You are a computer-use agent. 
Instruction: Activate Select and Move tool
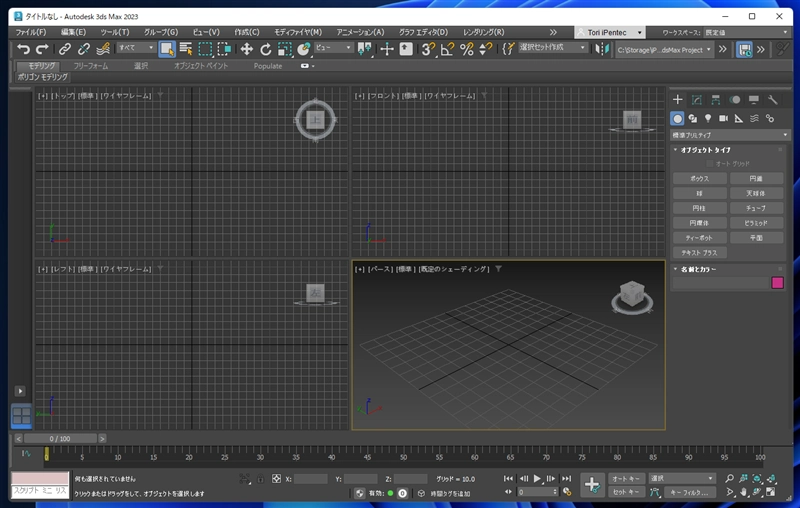coord(247,49)
